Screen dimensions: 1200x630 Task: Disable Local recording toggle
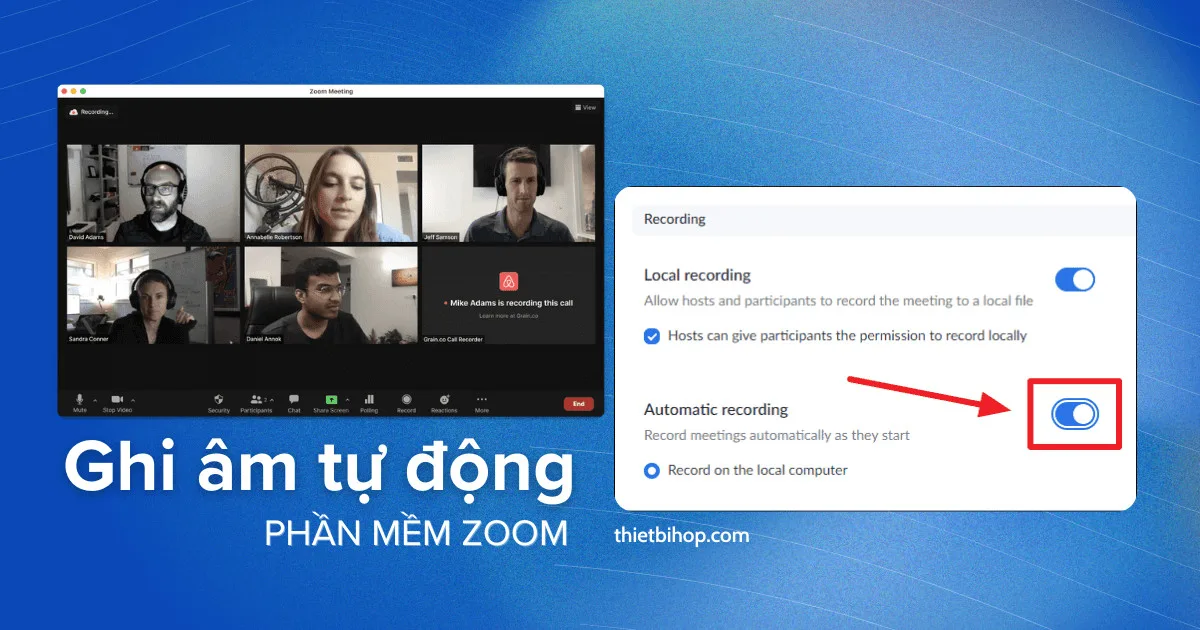(x=1074, y=280)
